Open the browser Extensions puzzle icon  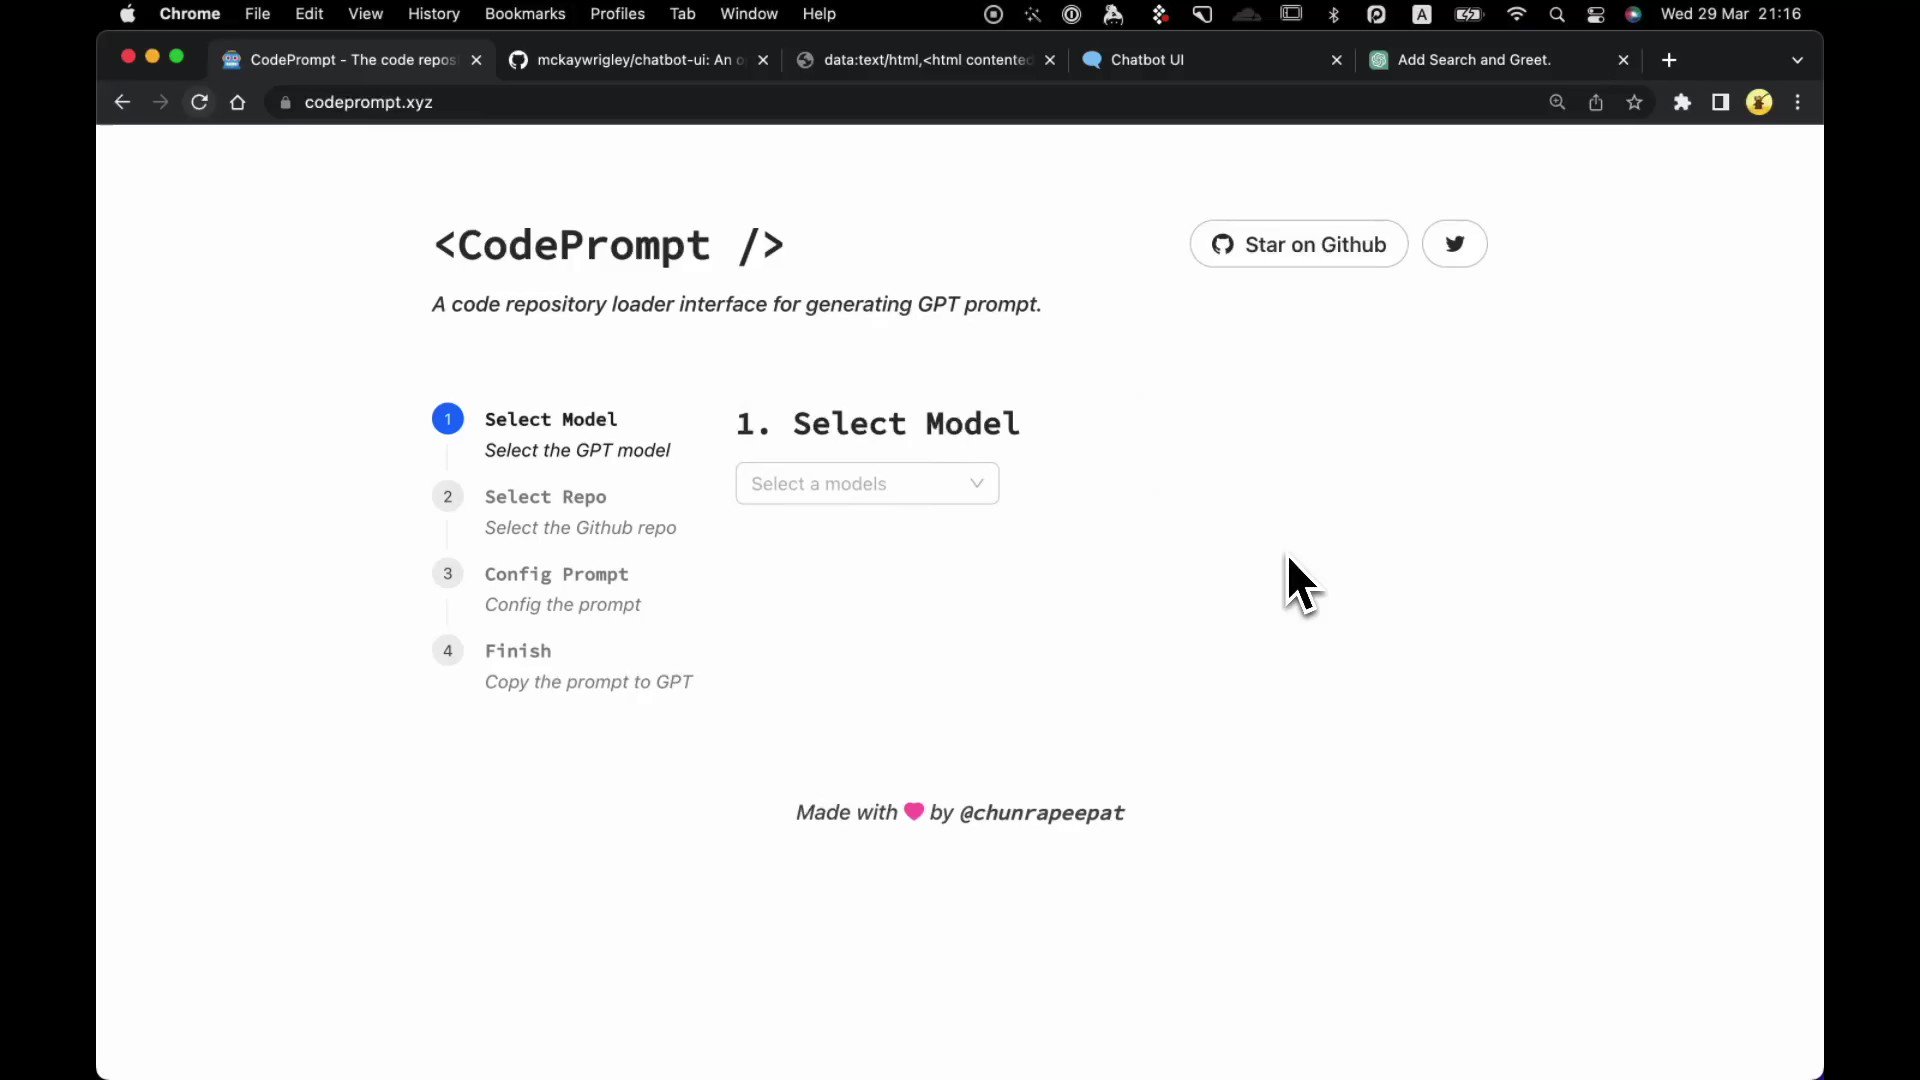tap(1683, 102)
